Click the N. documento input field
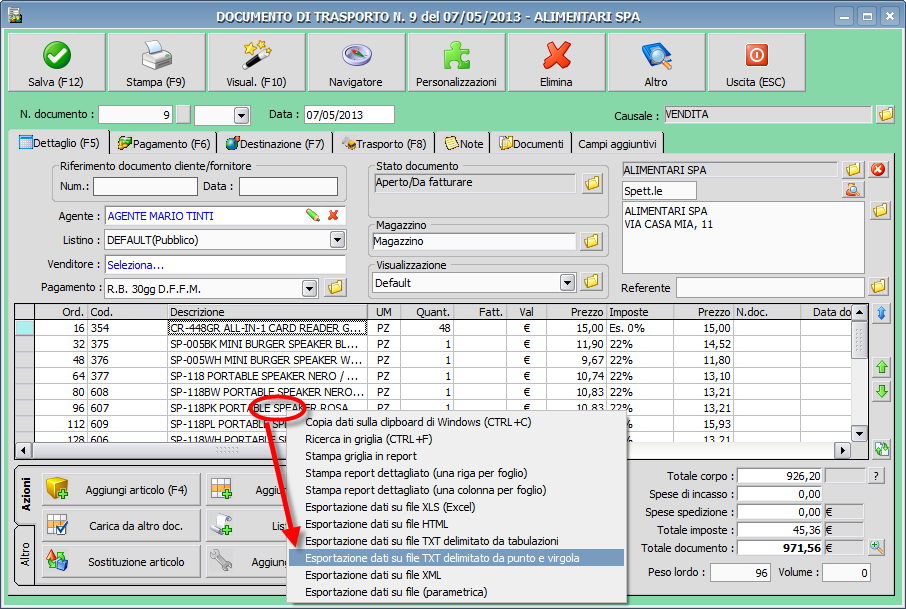This screenshot has height=609, width=906. pyautogui.click(x=136, y=114)
